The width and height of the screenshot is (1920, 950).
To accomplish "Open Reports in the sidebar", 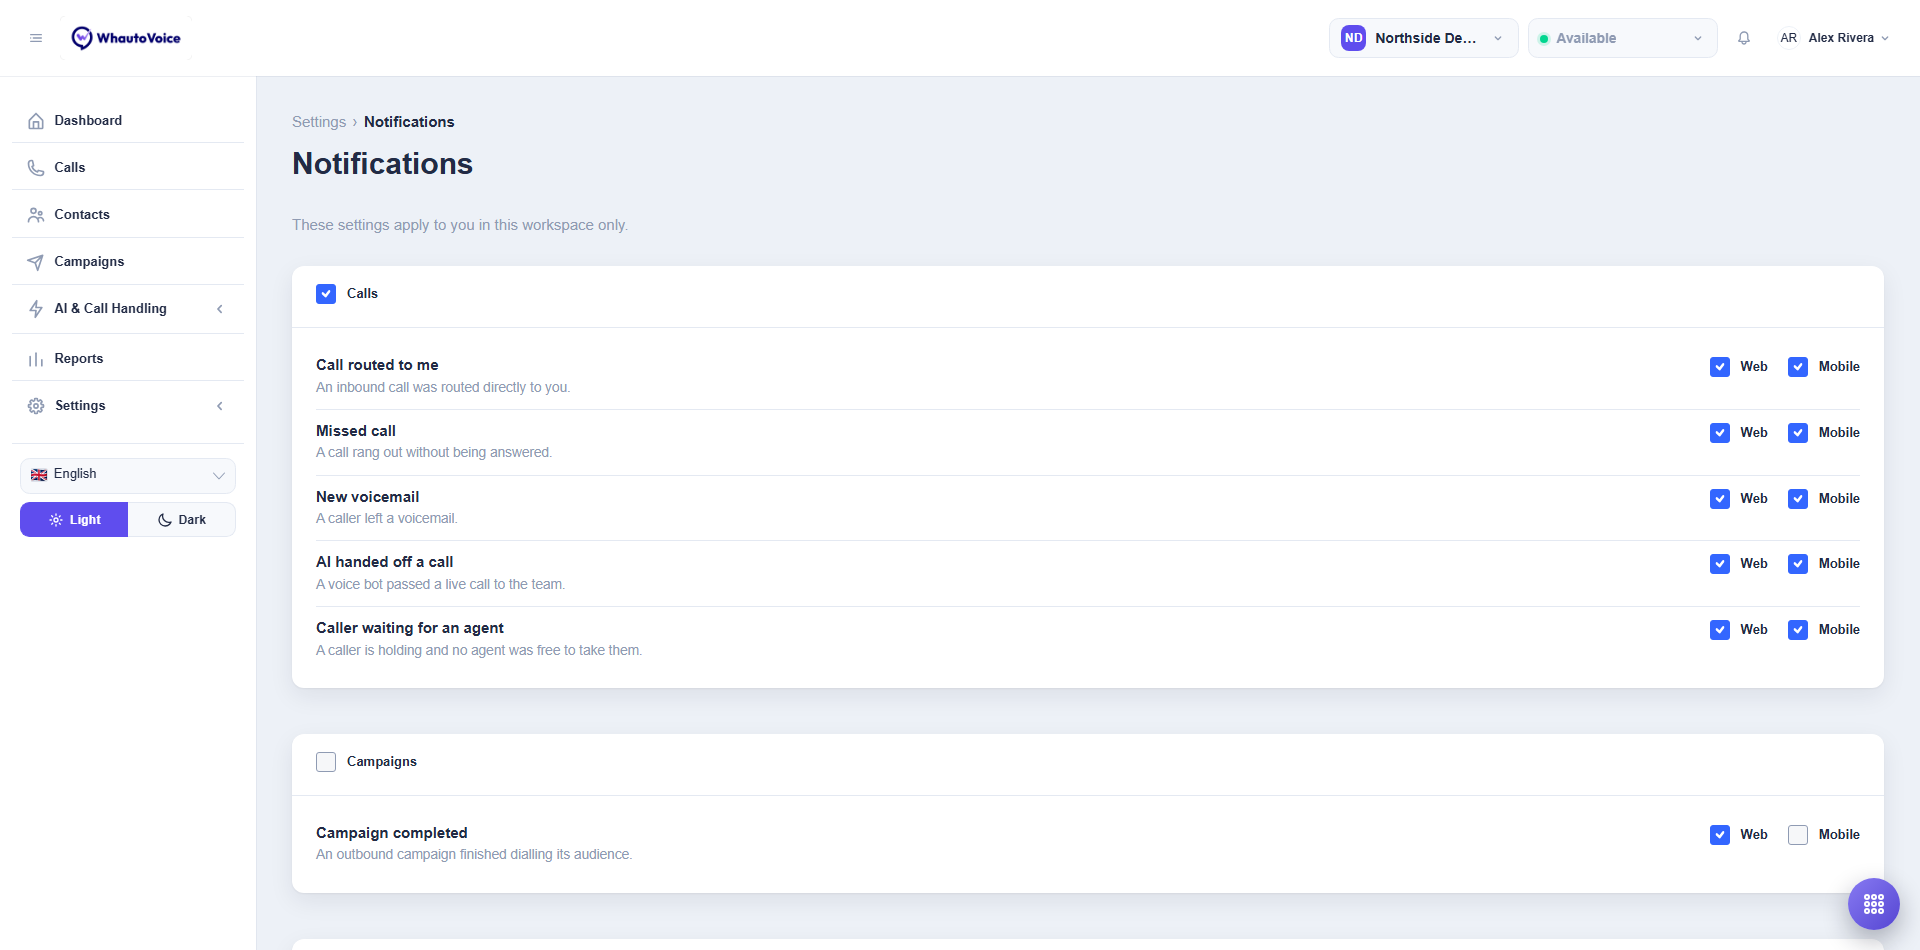I will coord(128,359).
